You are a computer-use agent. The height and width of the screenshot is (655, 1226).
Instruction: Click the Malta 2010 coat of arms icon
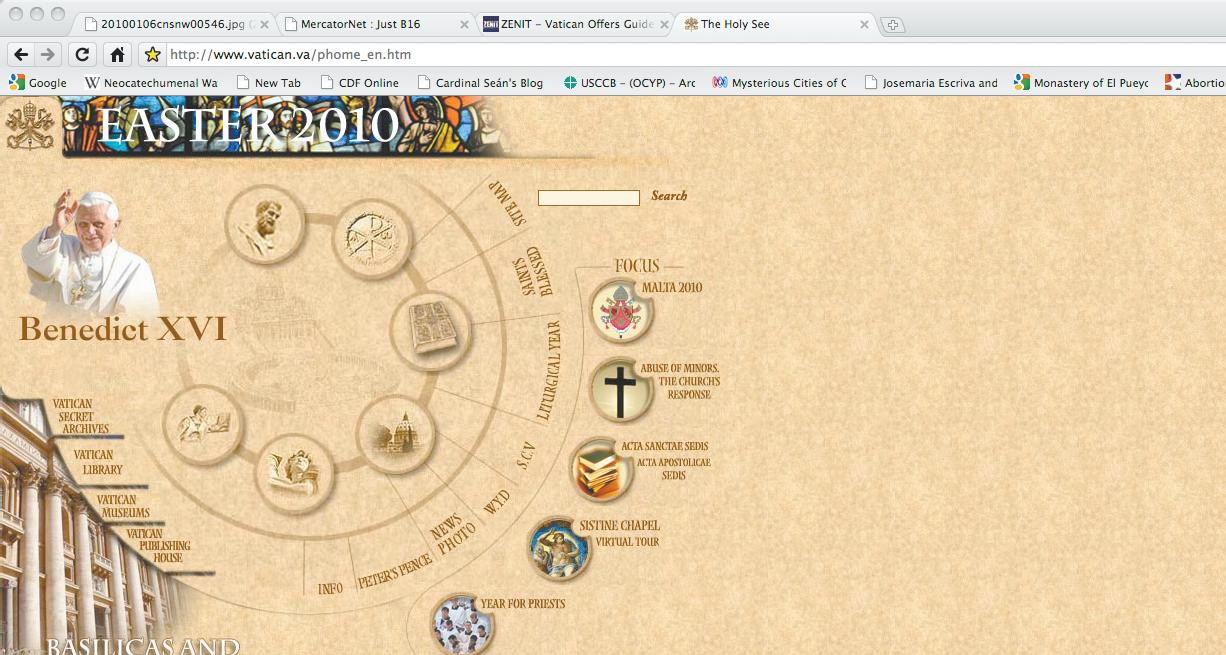(x=621, y=311)
